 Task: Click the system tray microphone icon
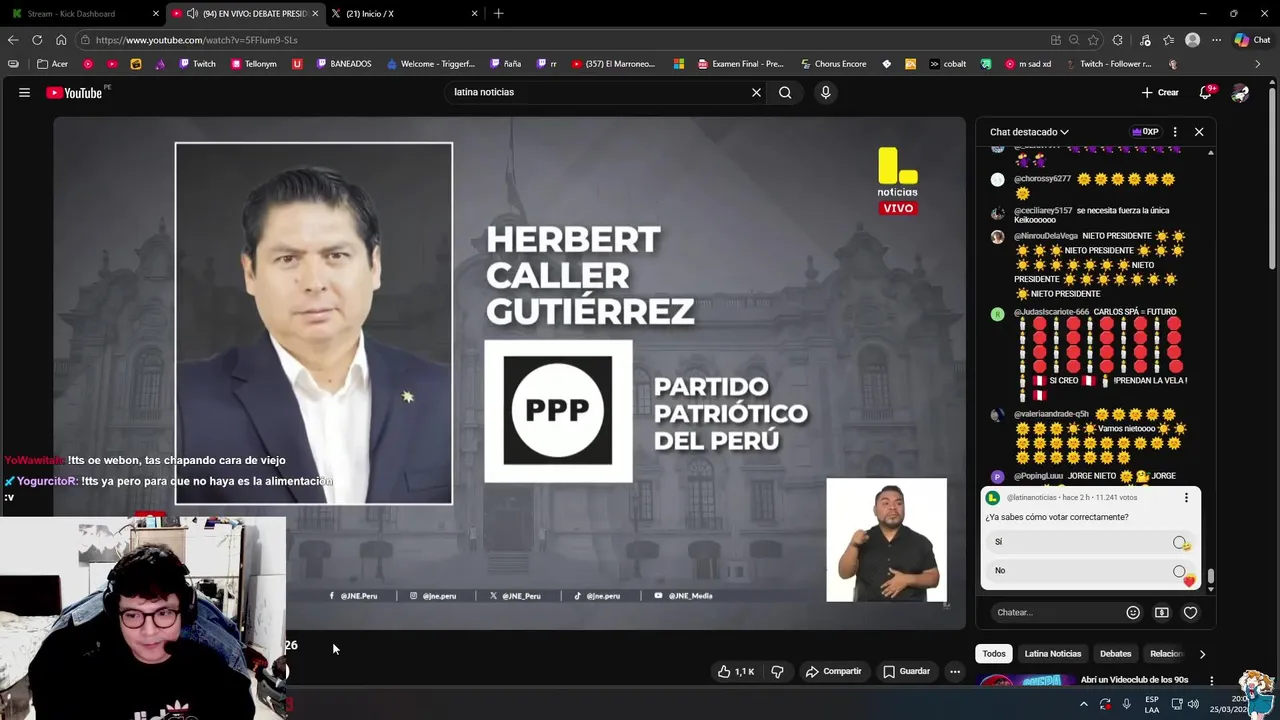click(1126, 704)
